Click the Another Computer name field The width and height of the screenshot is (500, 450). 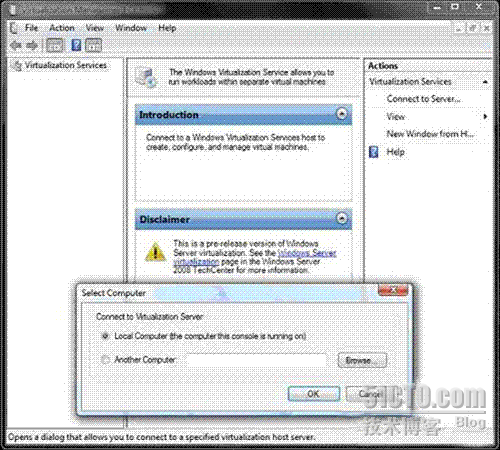[x=257, y=360]
